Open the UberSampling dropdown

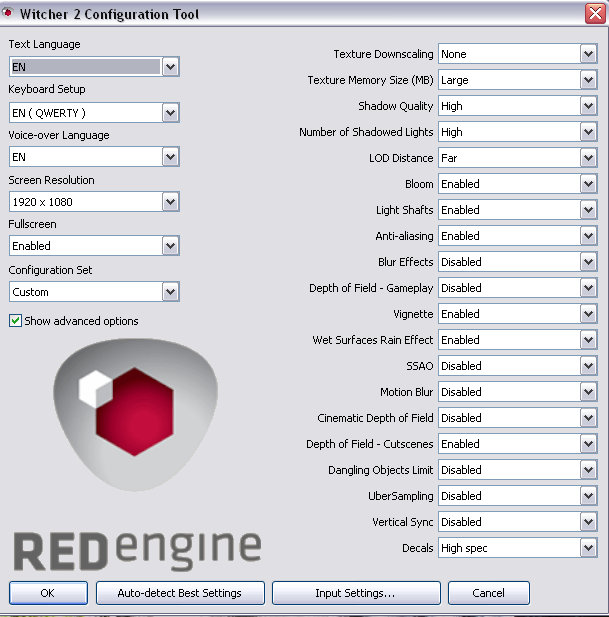pyautogui.click(x=518, y=495)
